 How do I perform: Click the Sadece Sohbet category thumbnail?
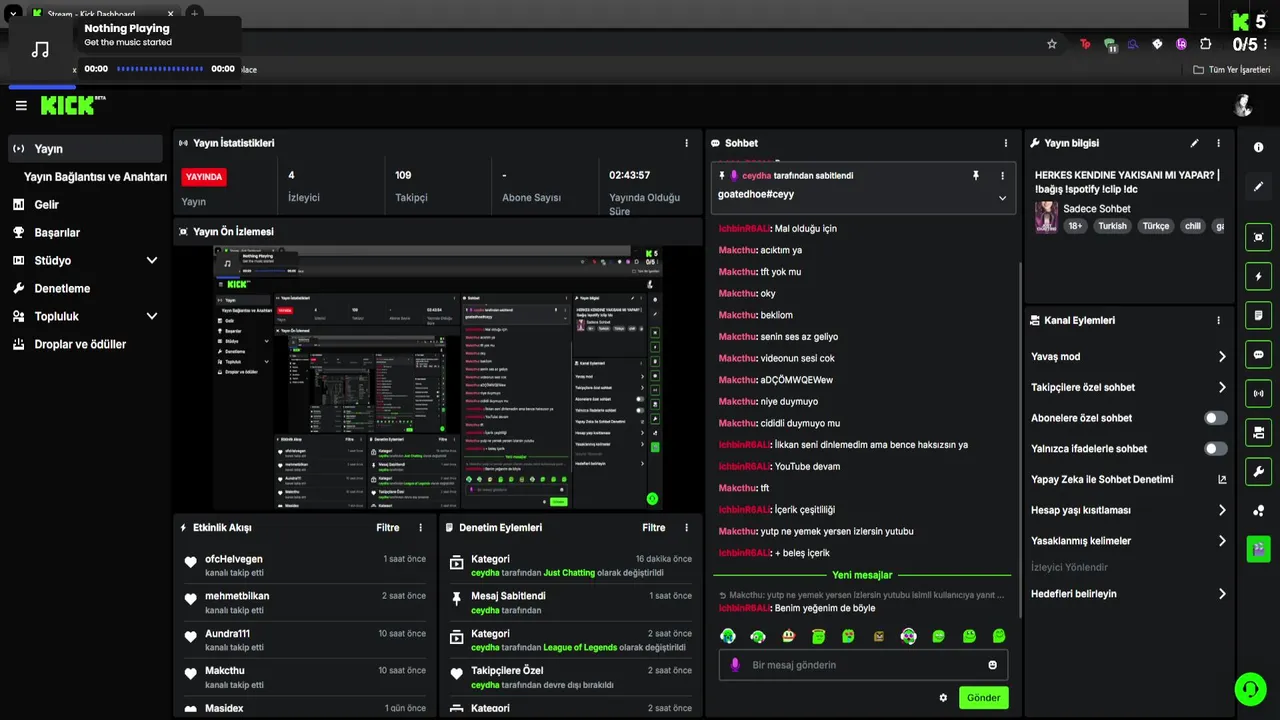click(x=1046, y=217)
